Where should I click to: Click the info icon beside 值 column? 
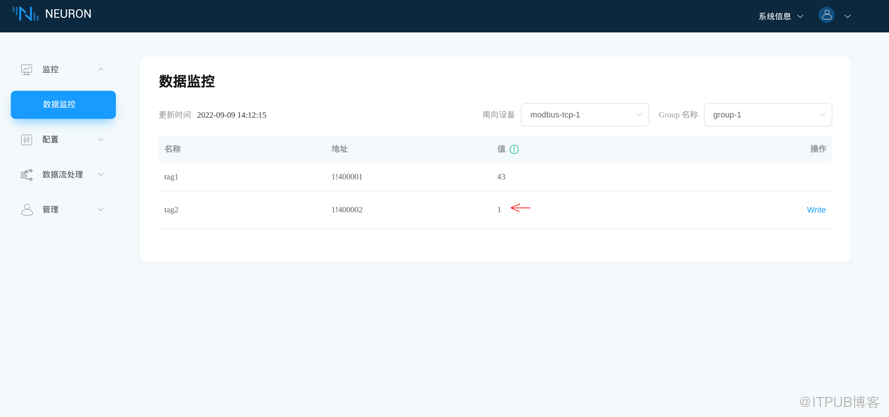click(x=514, y=149)
